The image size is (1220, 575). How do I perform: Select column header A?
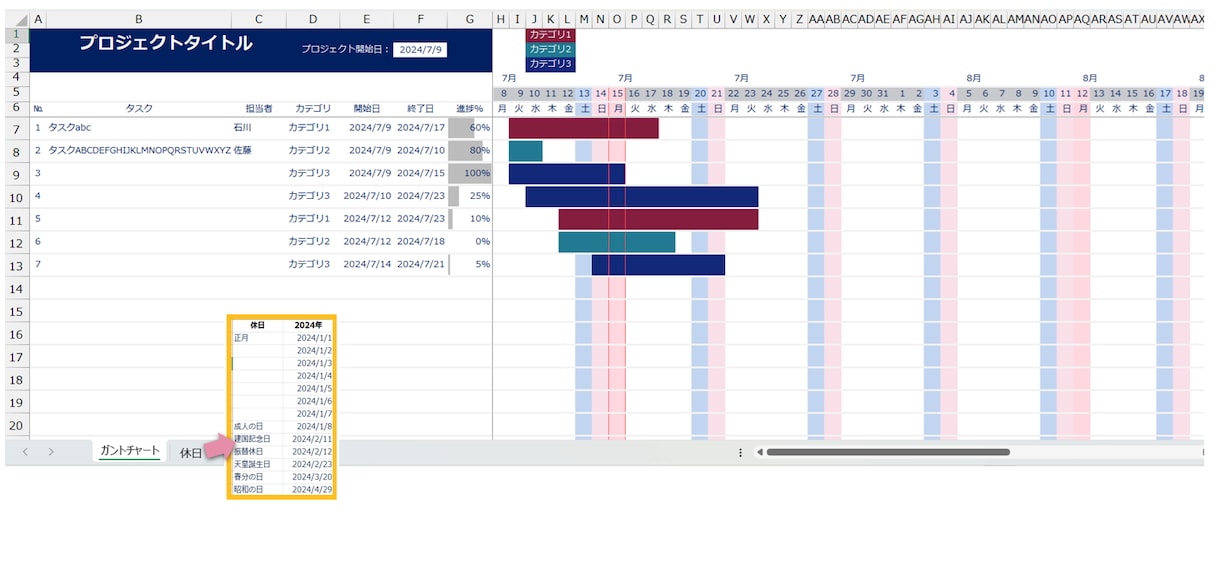point(38,20)
